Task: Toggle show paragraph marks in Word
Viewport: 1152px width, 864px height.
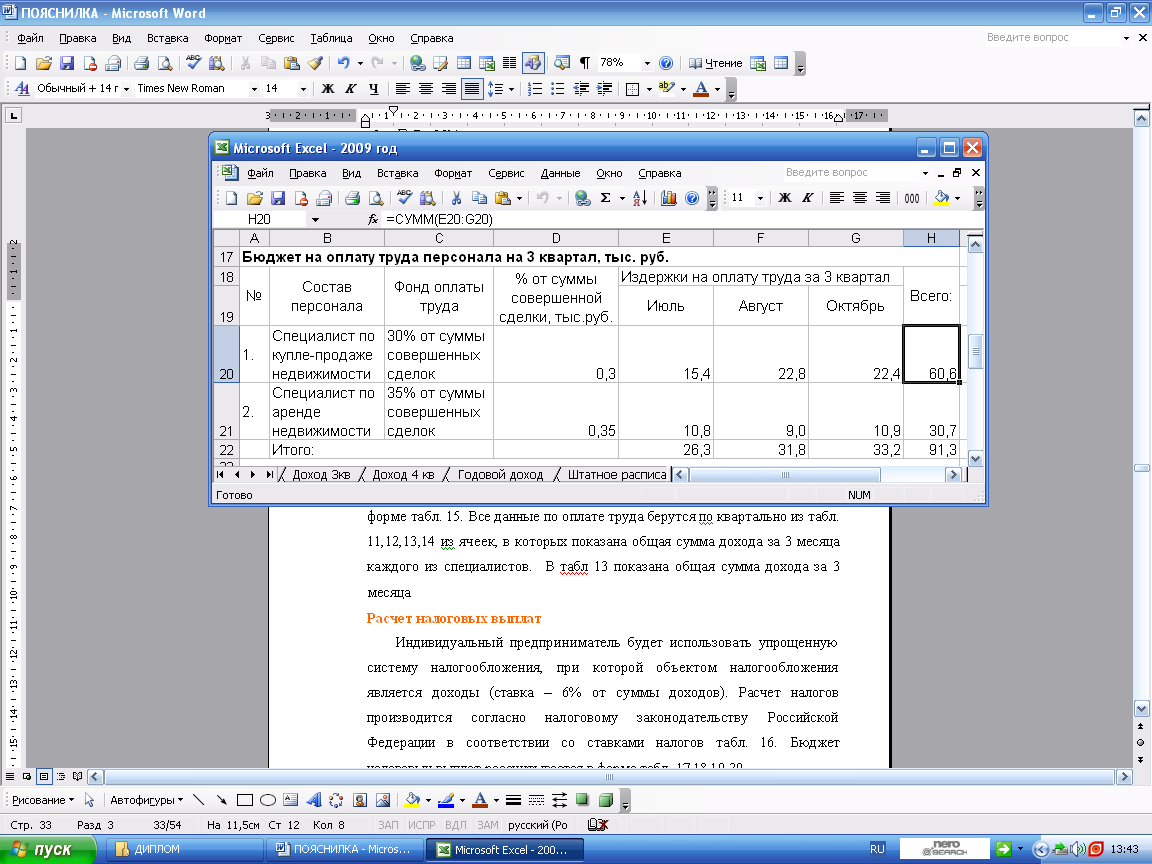Action: coord(584,63)
